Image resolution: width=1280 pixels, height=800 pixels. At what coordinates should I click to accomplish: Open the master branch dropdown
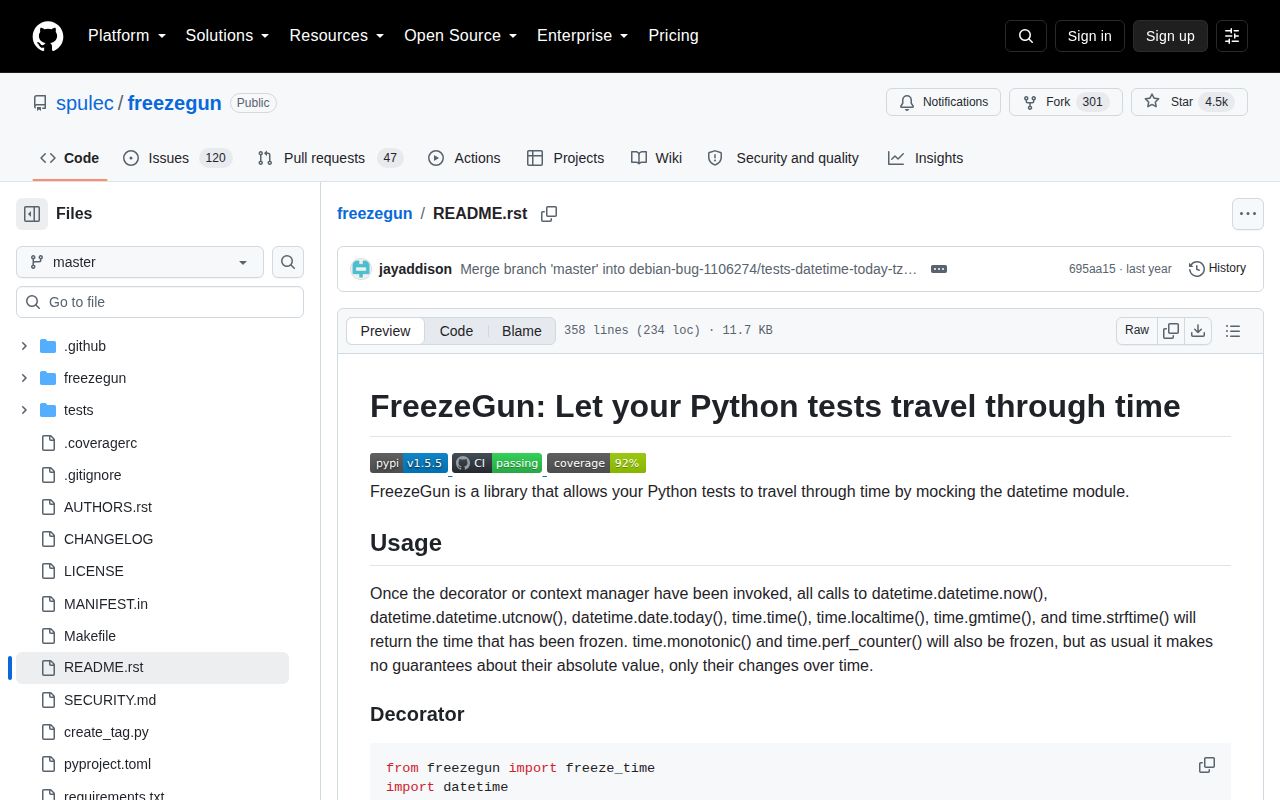click(140, 262)
